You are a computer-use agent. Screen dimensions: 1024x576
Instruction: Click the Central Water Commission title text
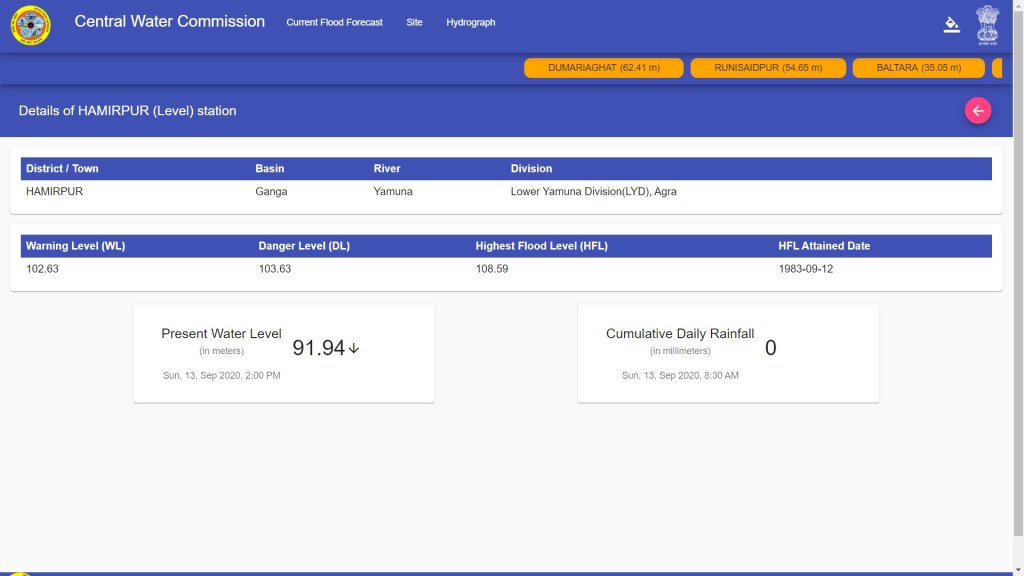point(170,21)
